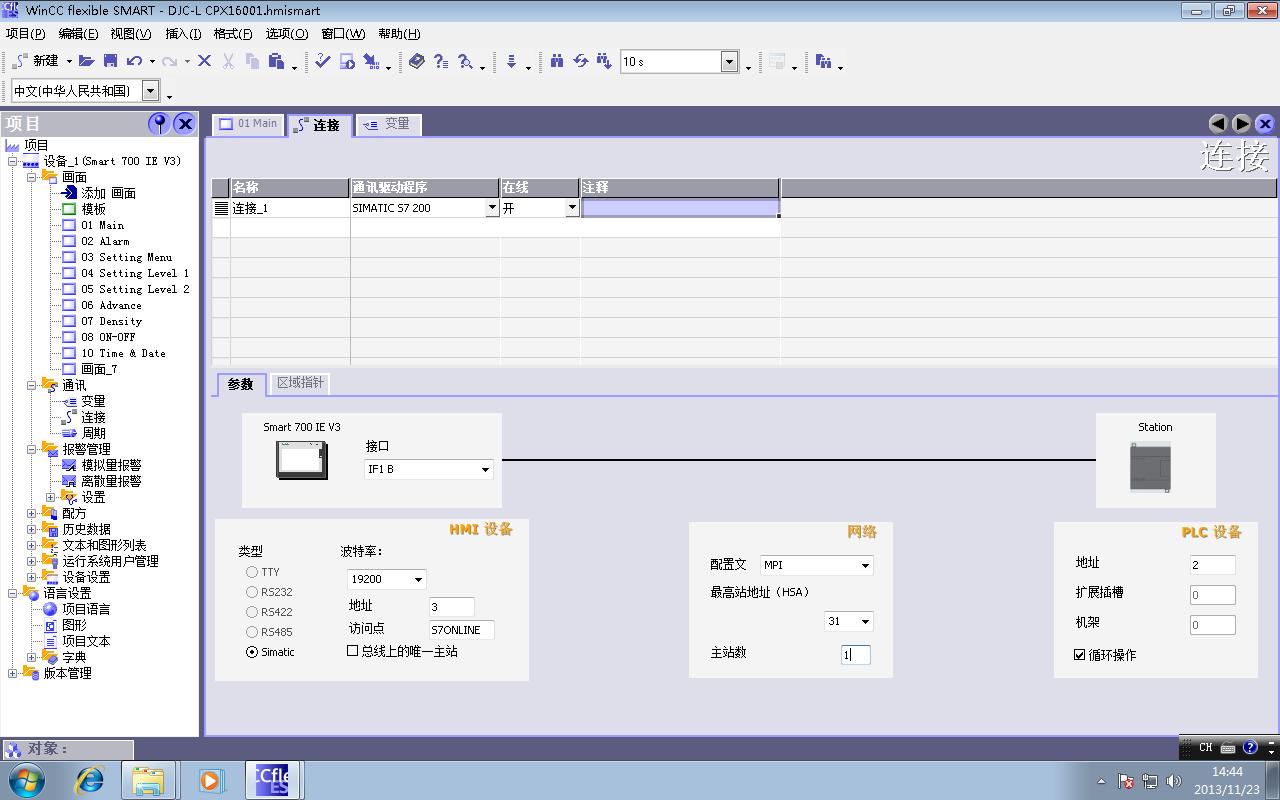The image size is (1280, 800).
Task: Start runtime simulation icon
Action: click(x=347, y=61)
